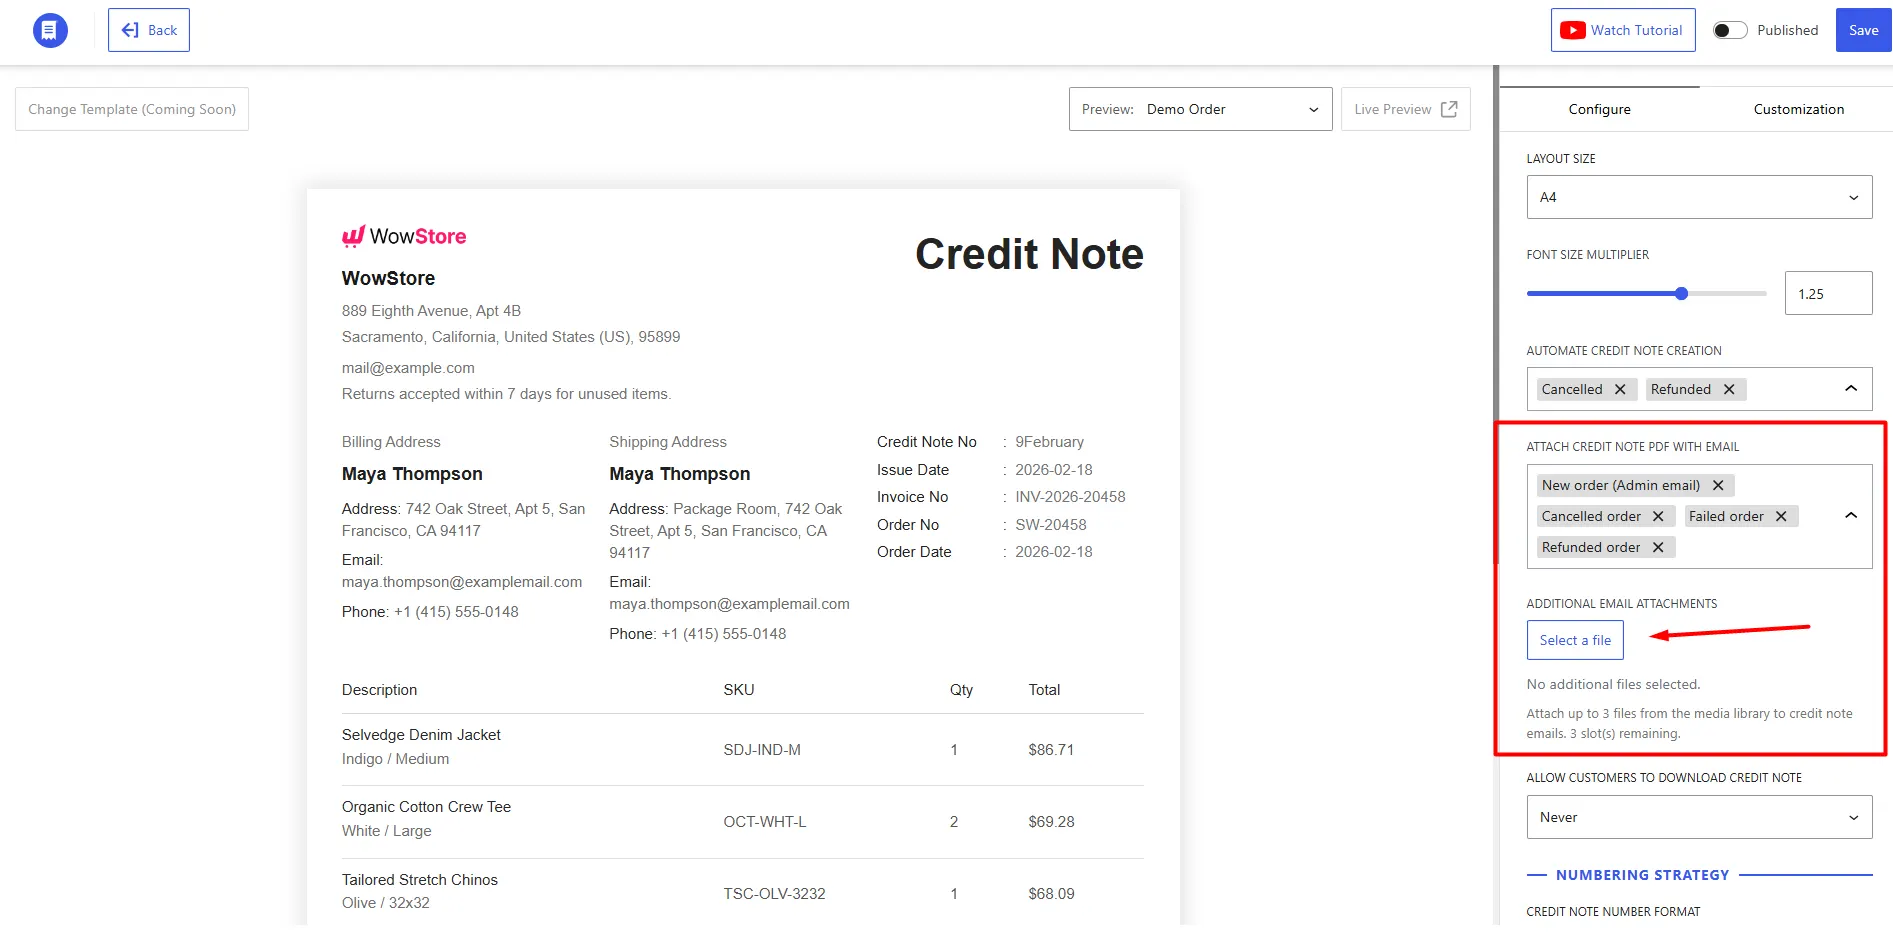Click the Credit Note title in preview
Viewport: 1893px width, 934px height.
point(1029,254)
